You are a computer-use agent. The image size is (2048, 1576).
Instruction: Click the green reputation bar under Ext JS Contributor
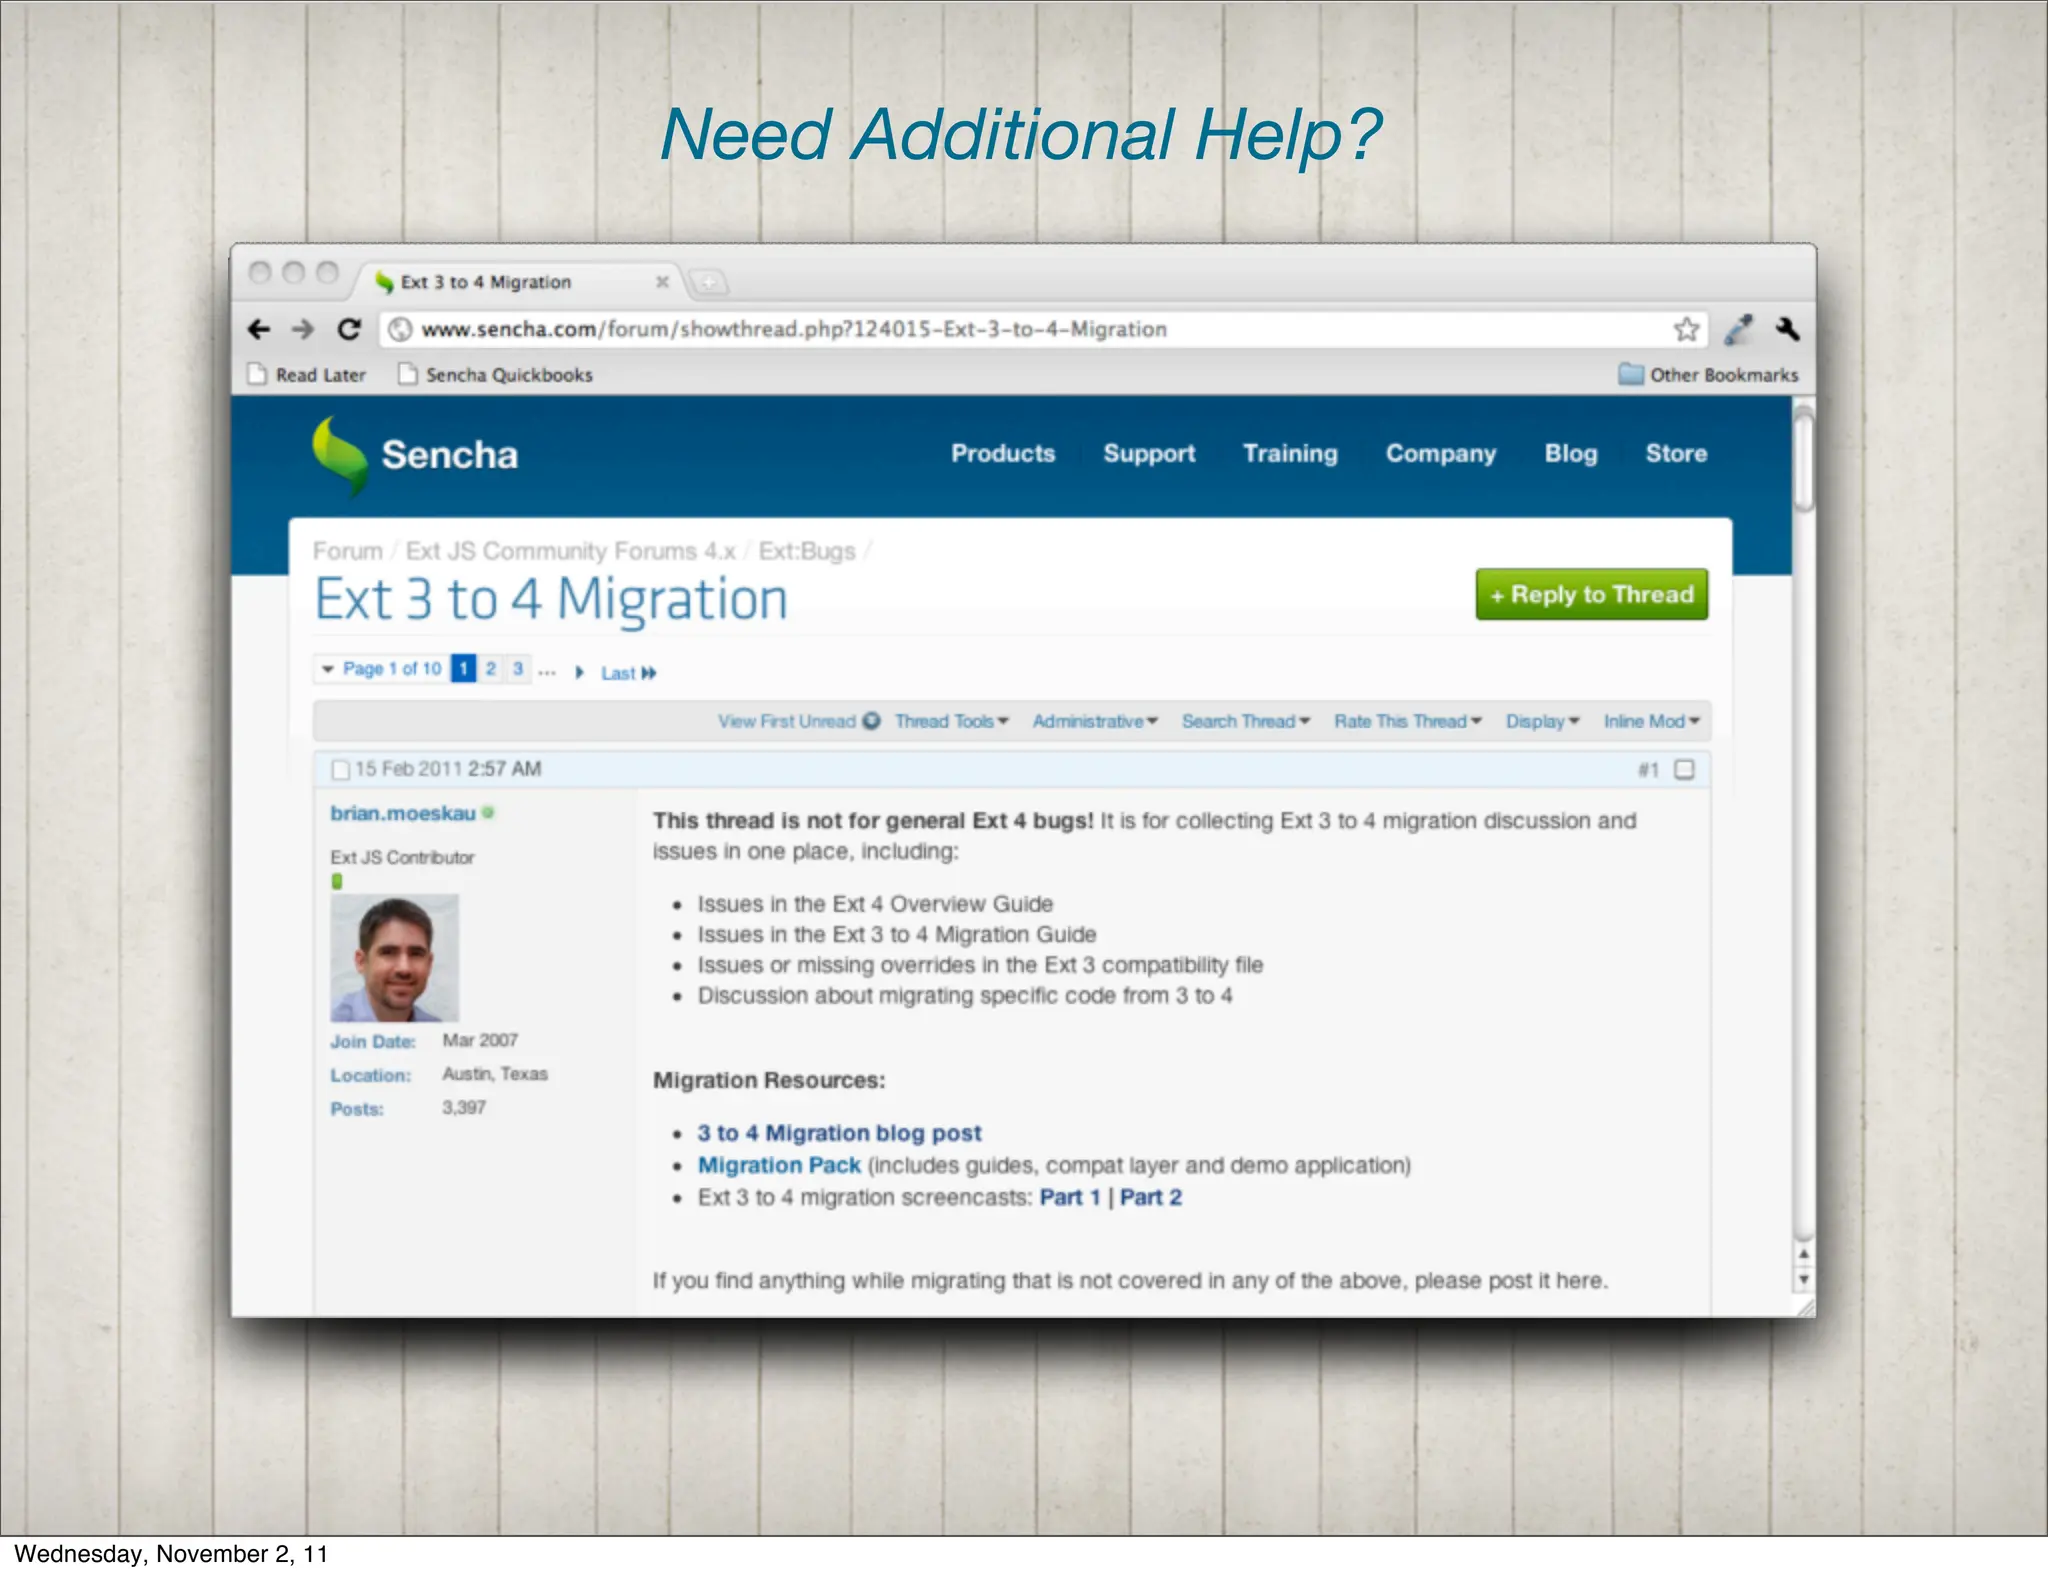click(337, 881)
